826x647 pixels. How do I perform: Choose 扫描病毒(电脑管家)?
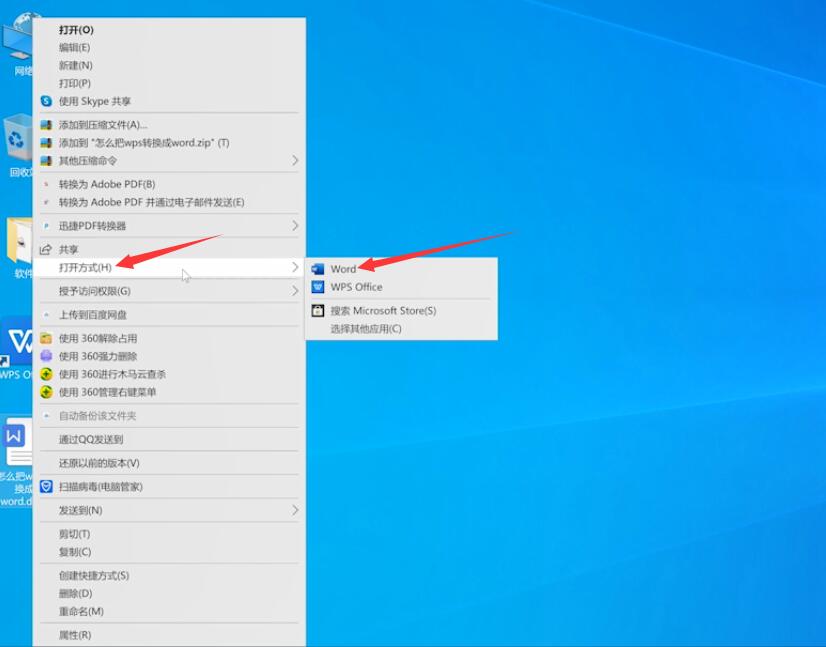[169, 487]
